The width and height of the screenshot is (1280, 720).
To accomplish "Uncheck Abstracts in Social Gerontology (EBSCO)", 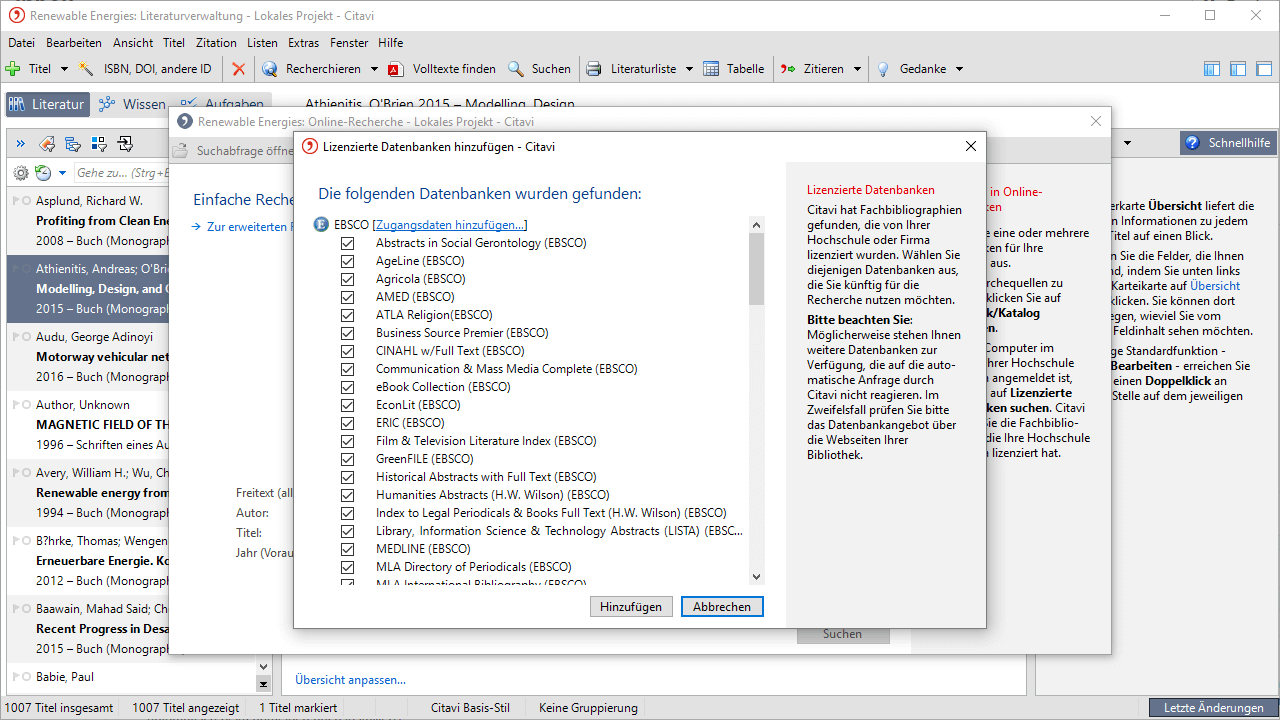I will click(x=347, y=243).
